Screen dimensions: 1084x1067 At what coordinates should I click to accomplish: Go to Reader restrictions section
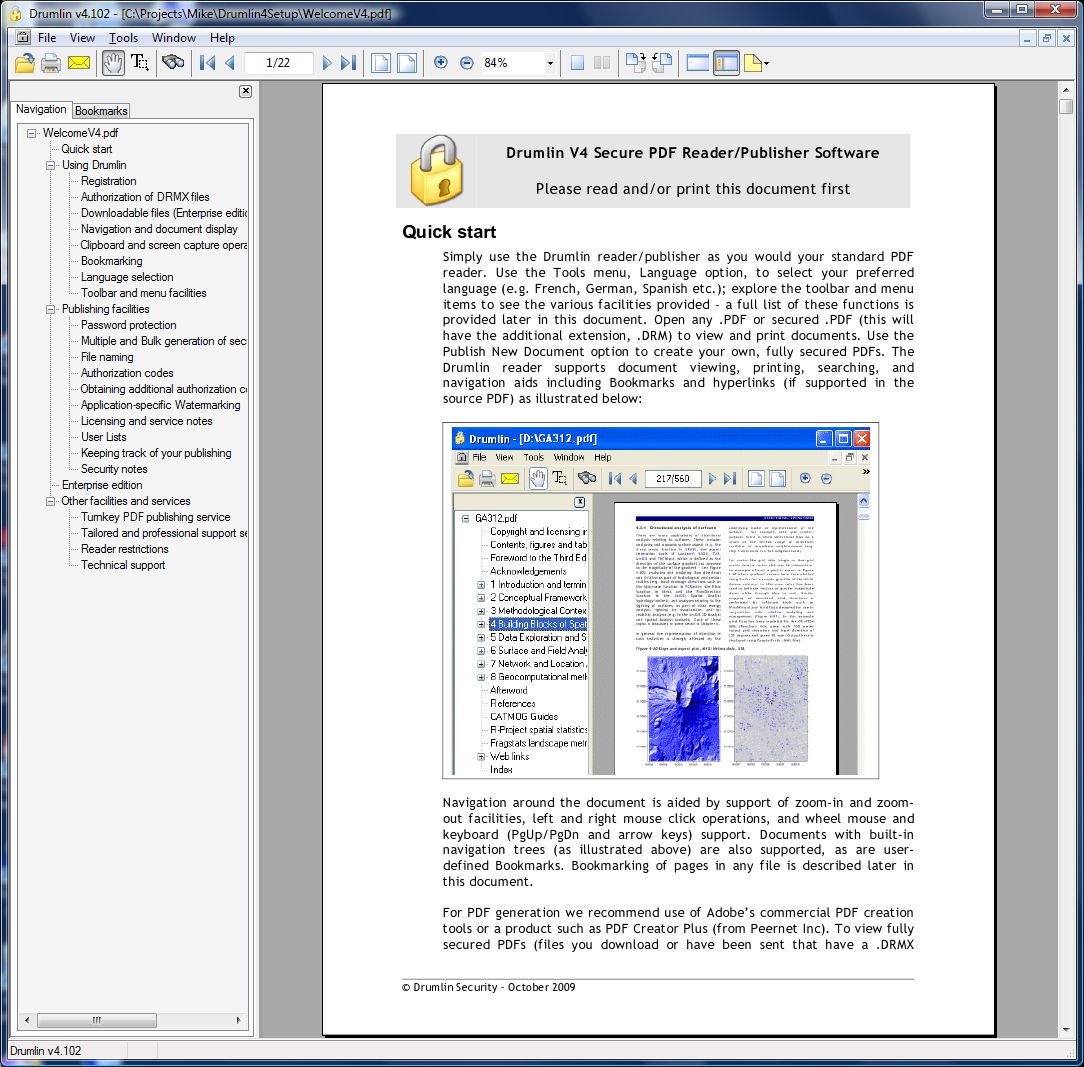pyautogui.click(x=124, y=548)
